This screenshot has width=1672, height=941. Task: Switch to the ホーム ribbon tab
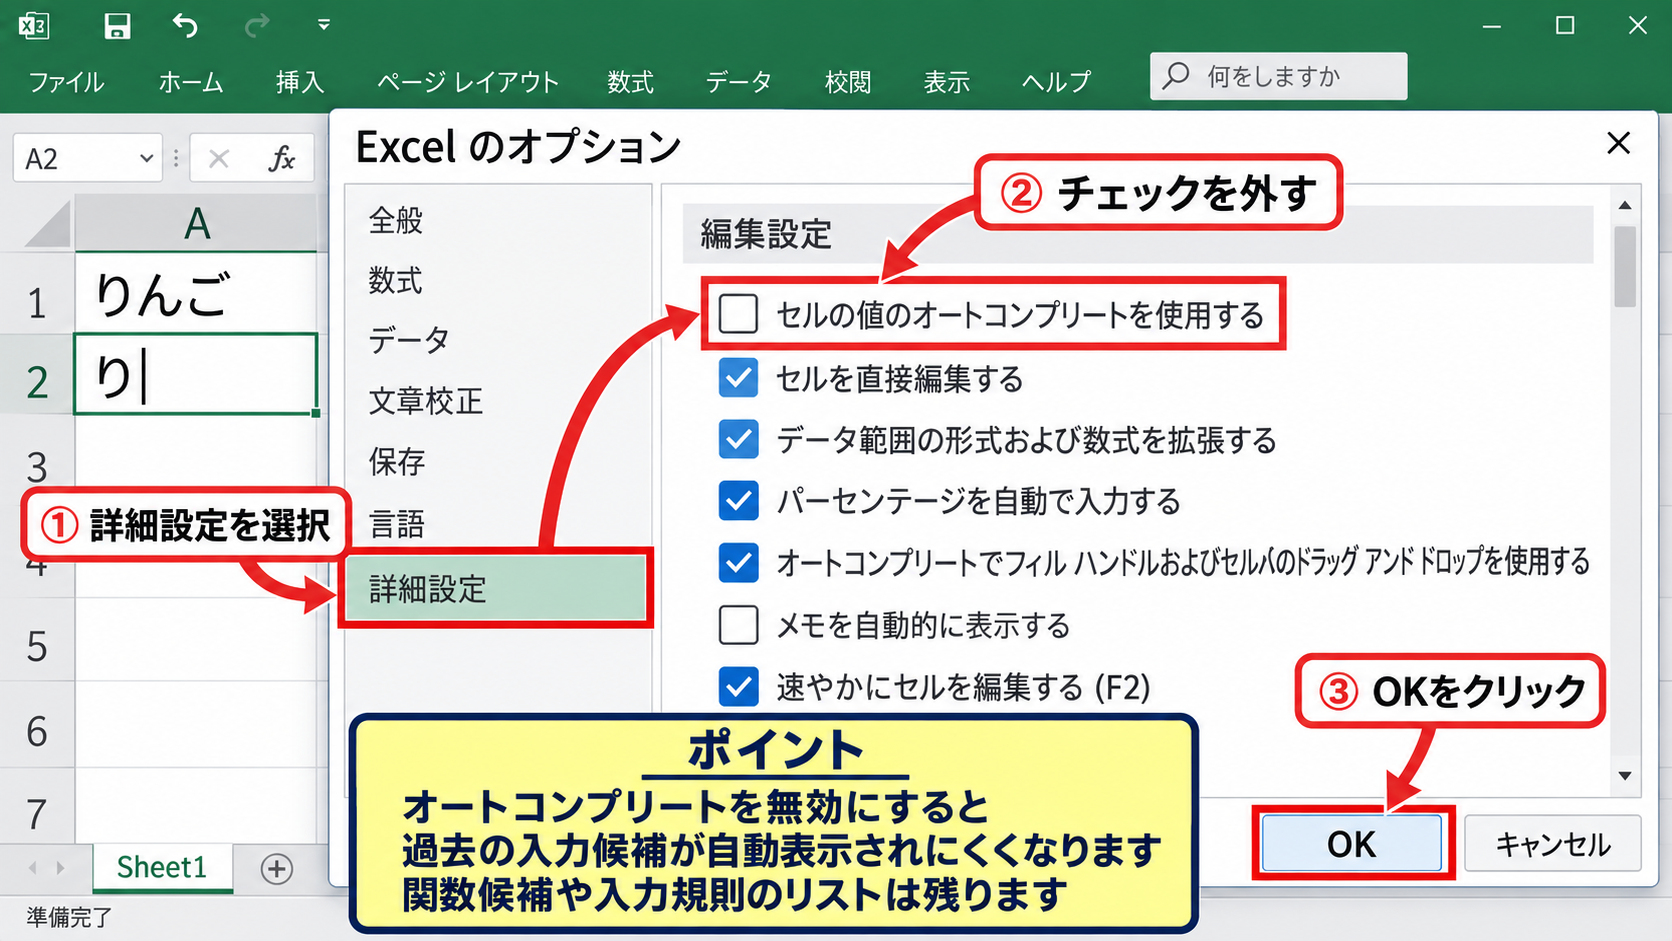point(190,82)
